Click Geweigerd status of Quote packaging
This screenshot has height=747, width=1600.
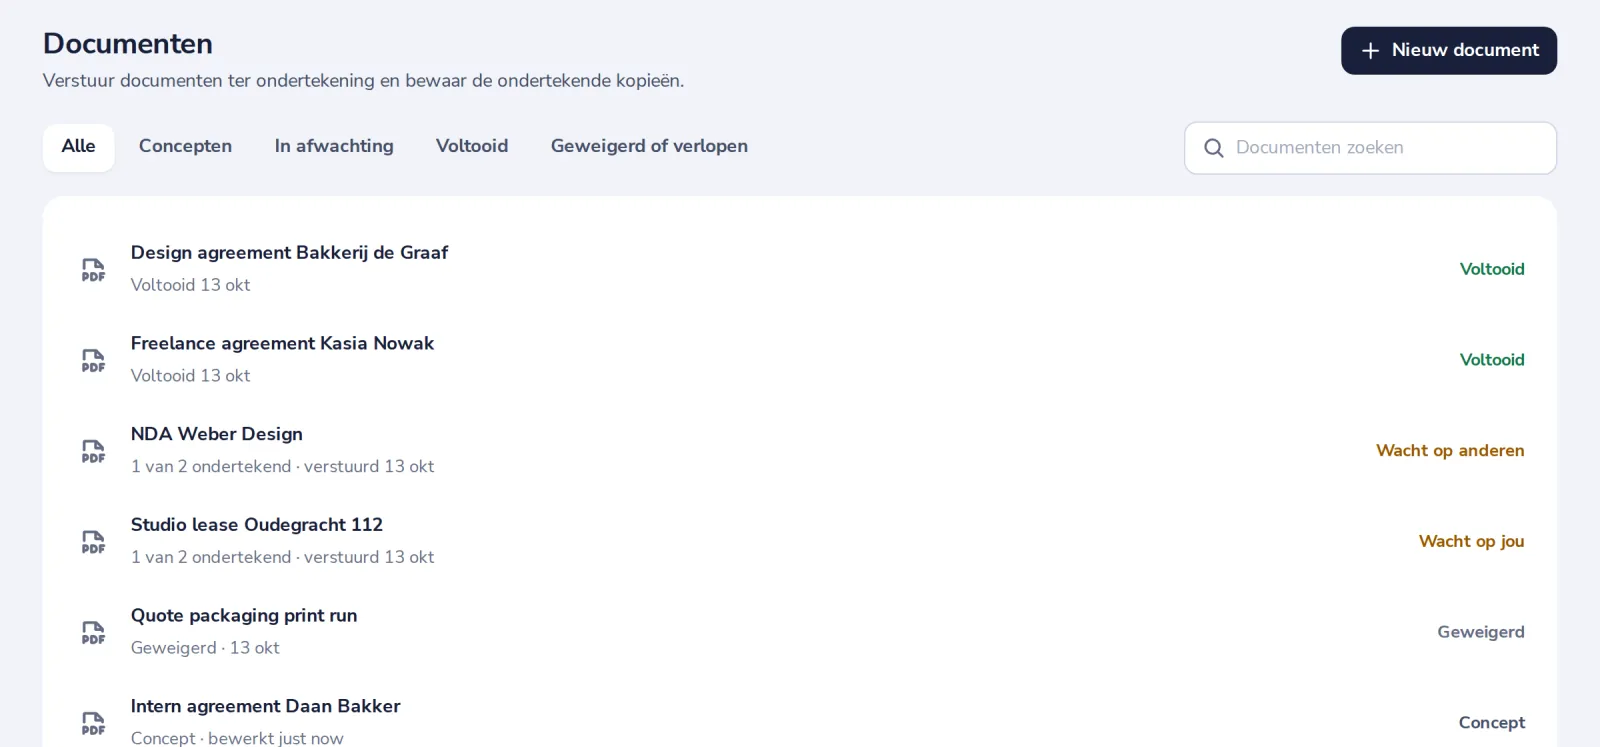[1481, 632]
